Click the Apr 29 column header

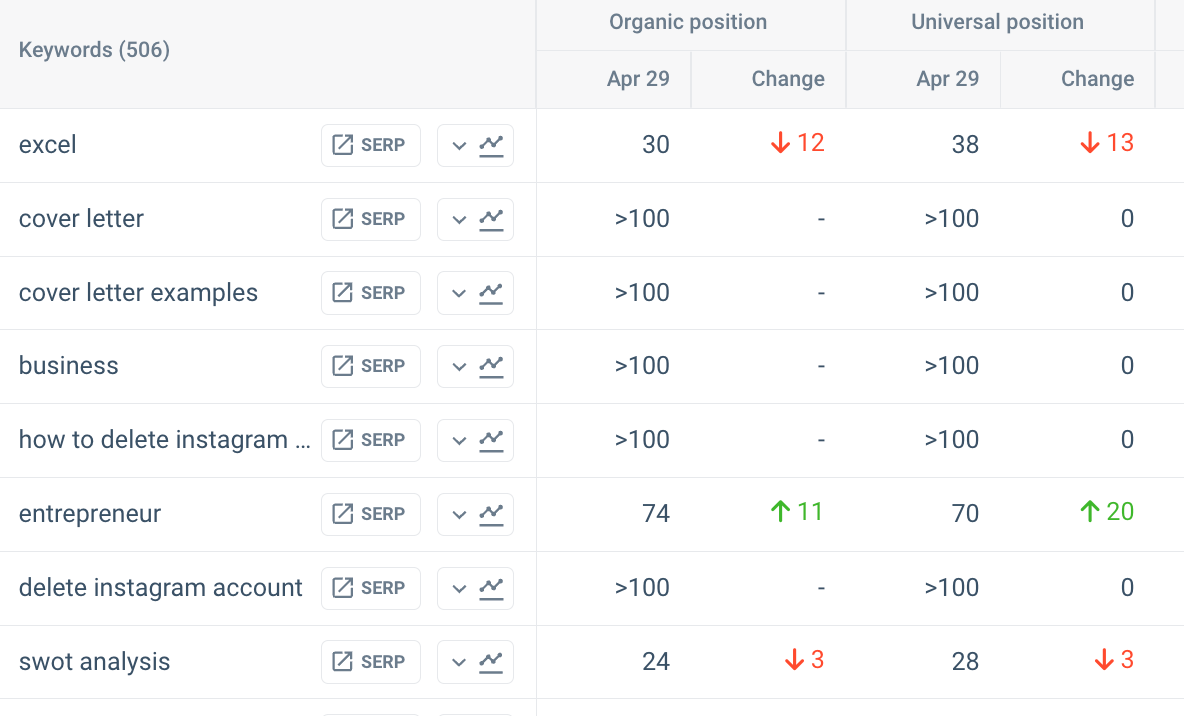tap(641, 78)
